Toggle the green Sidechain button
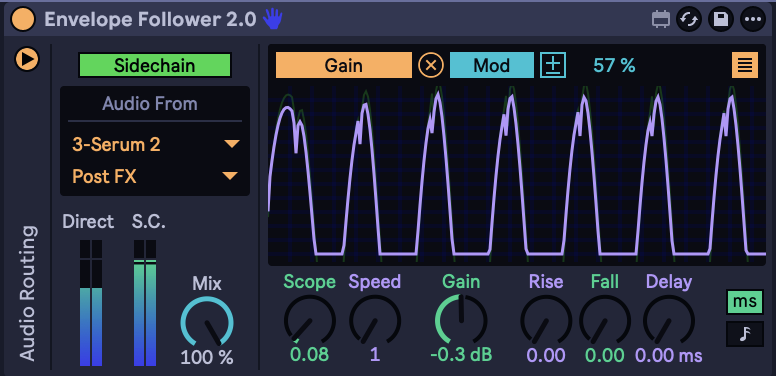 coord(154,65)
